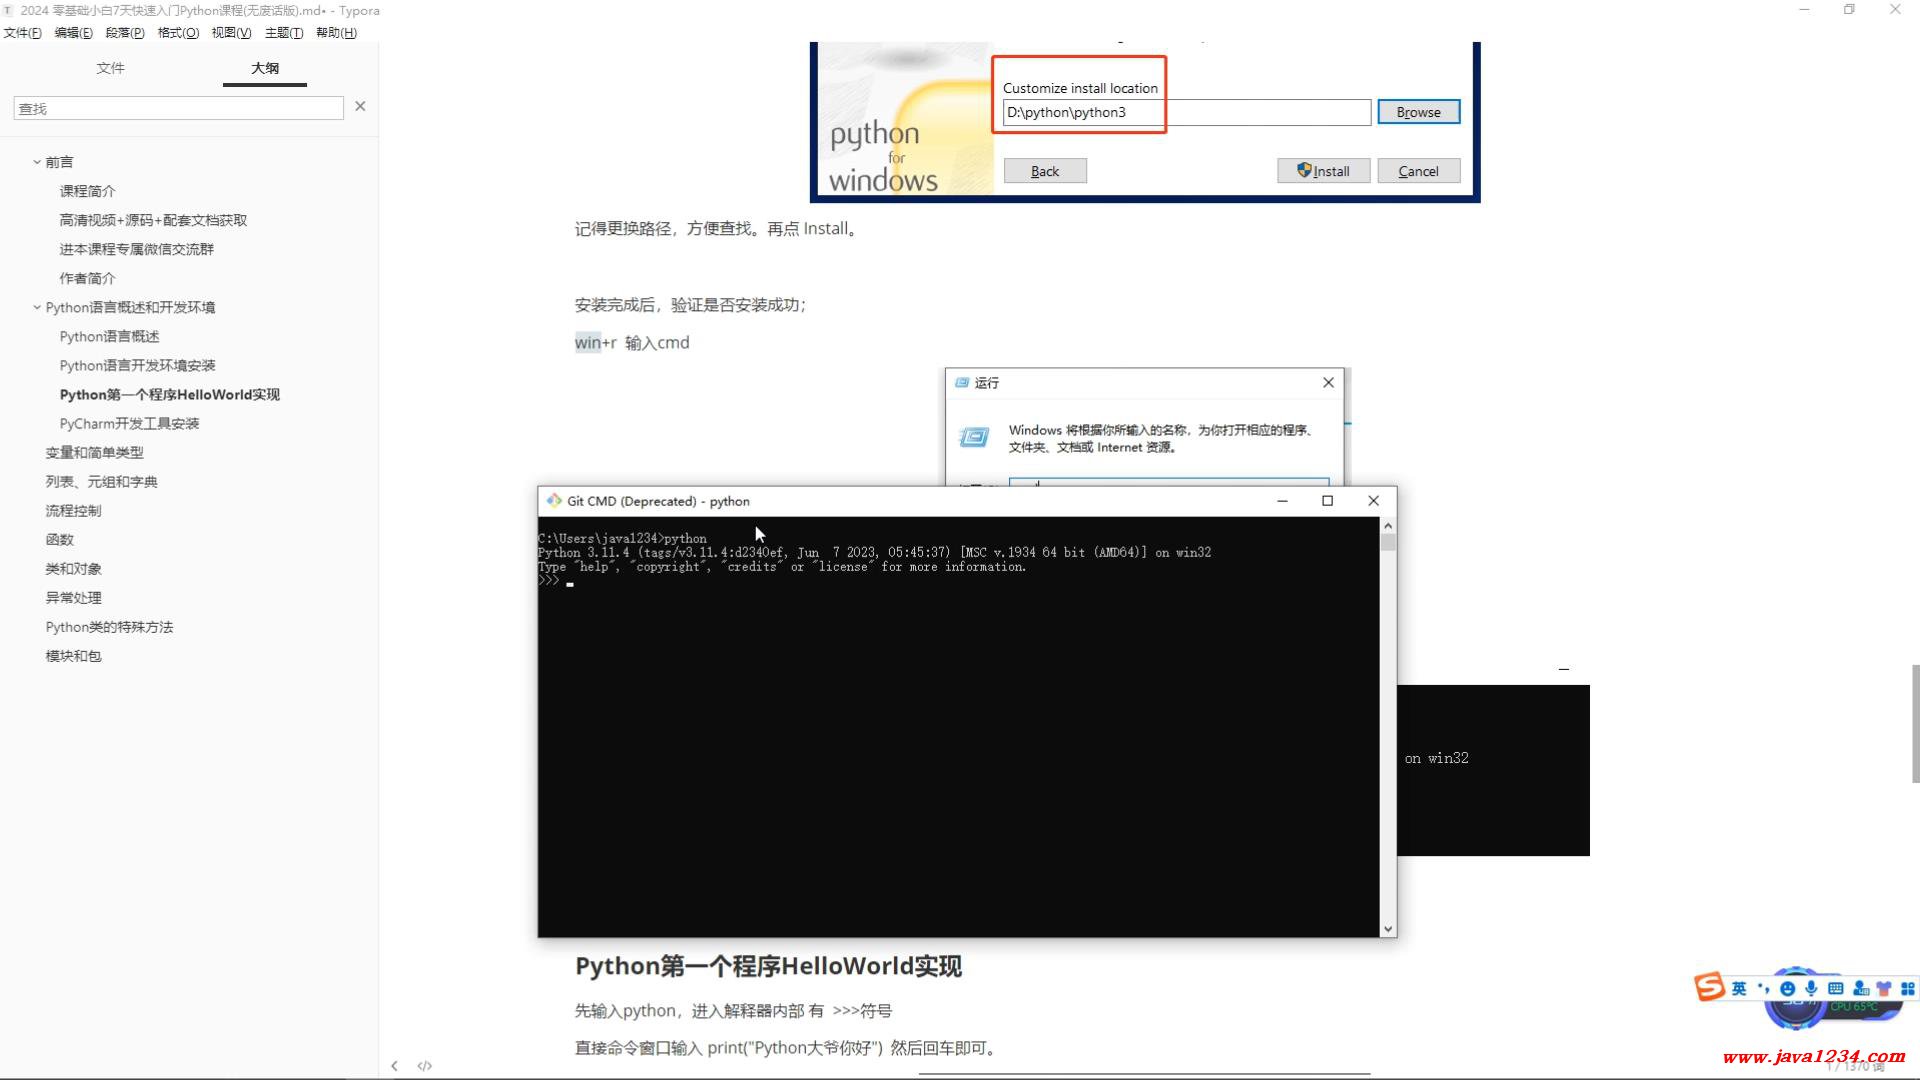Go to 作者简介 in outline

pos(87,278)
